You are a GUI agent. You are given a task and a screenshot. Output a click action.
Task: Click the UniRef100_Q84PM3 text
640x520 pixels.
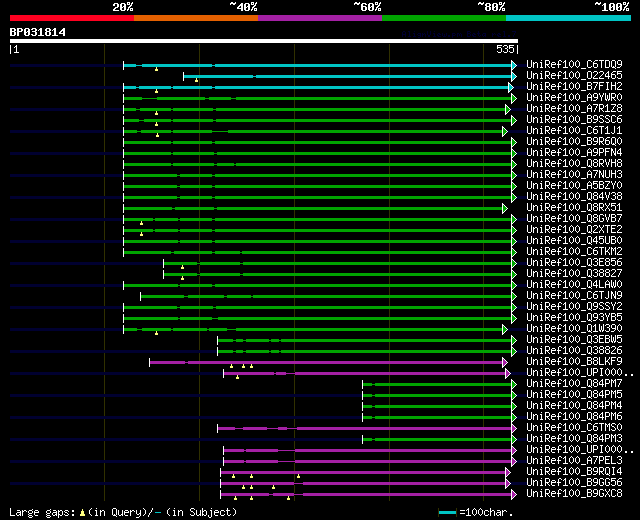(574, 439)
